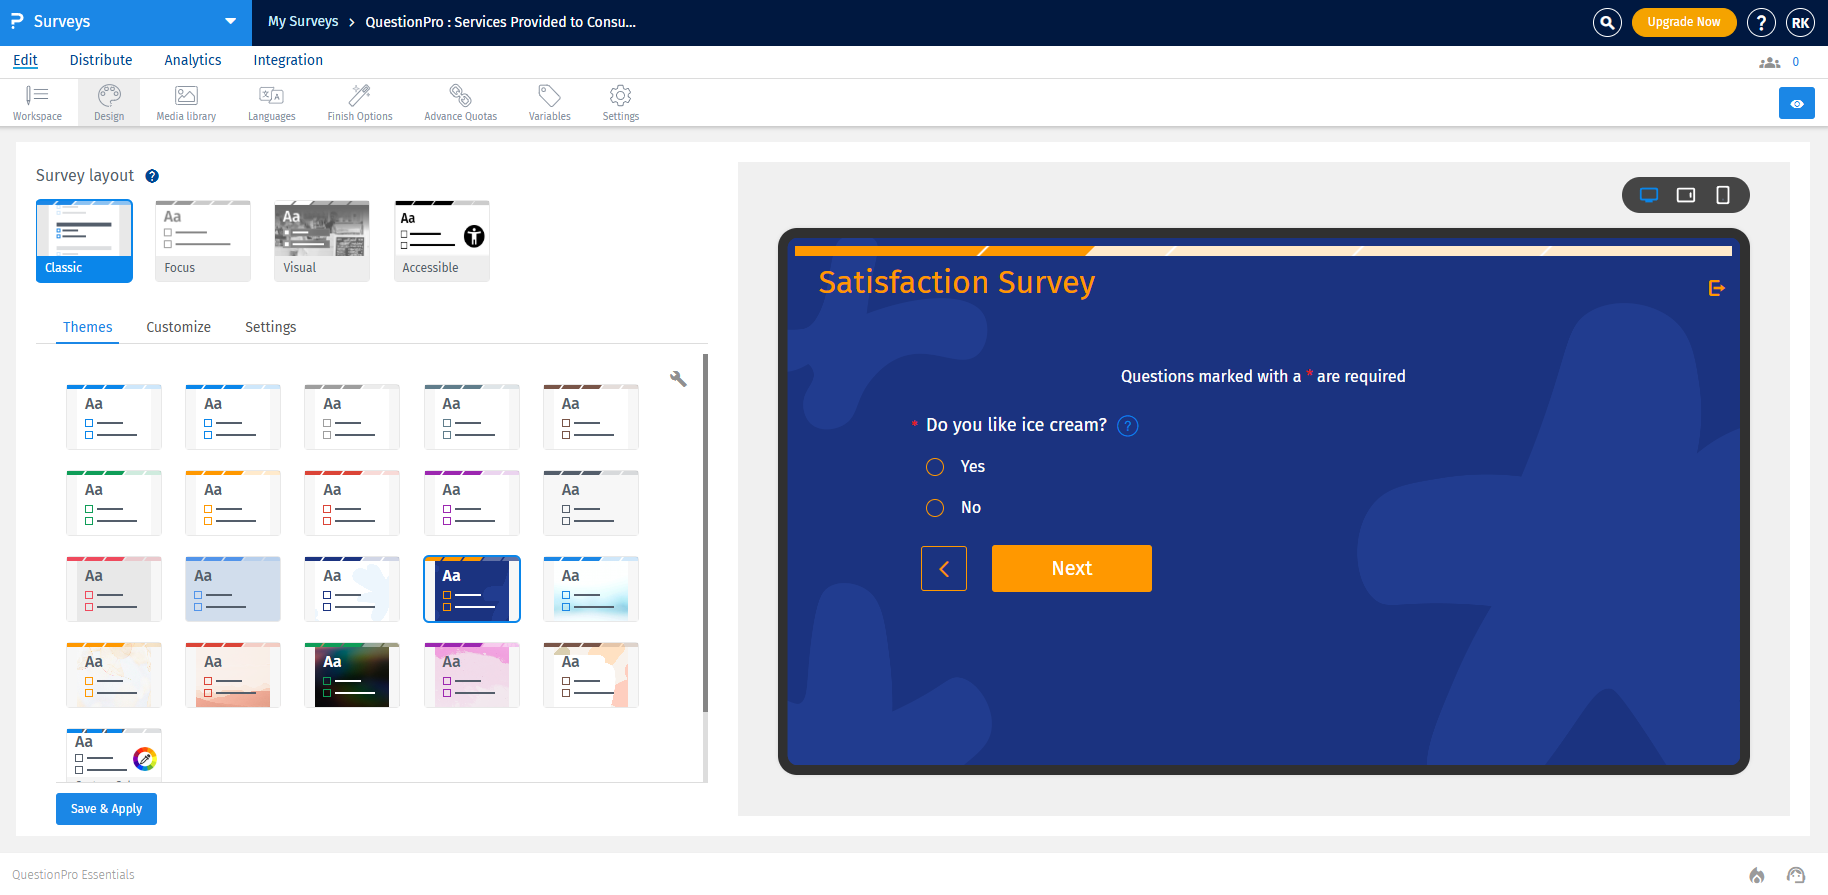
Task: Select the custom color wheel theme
Action: [114, 755]
